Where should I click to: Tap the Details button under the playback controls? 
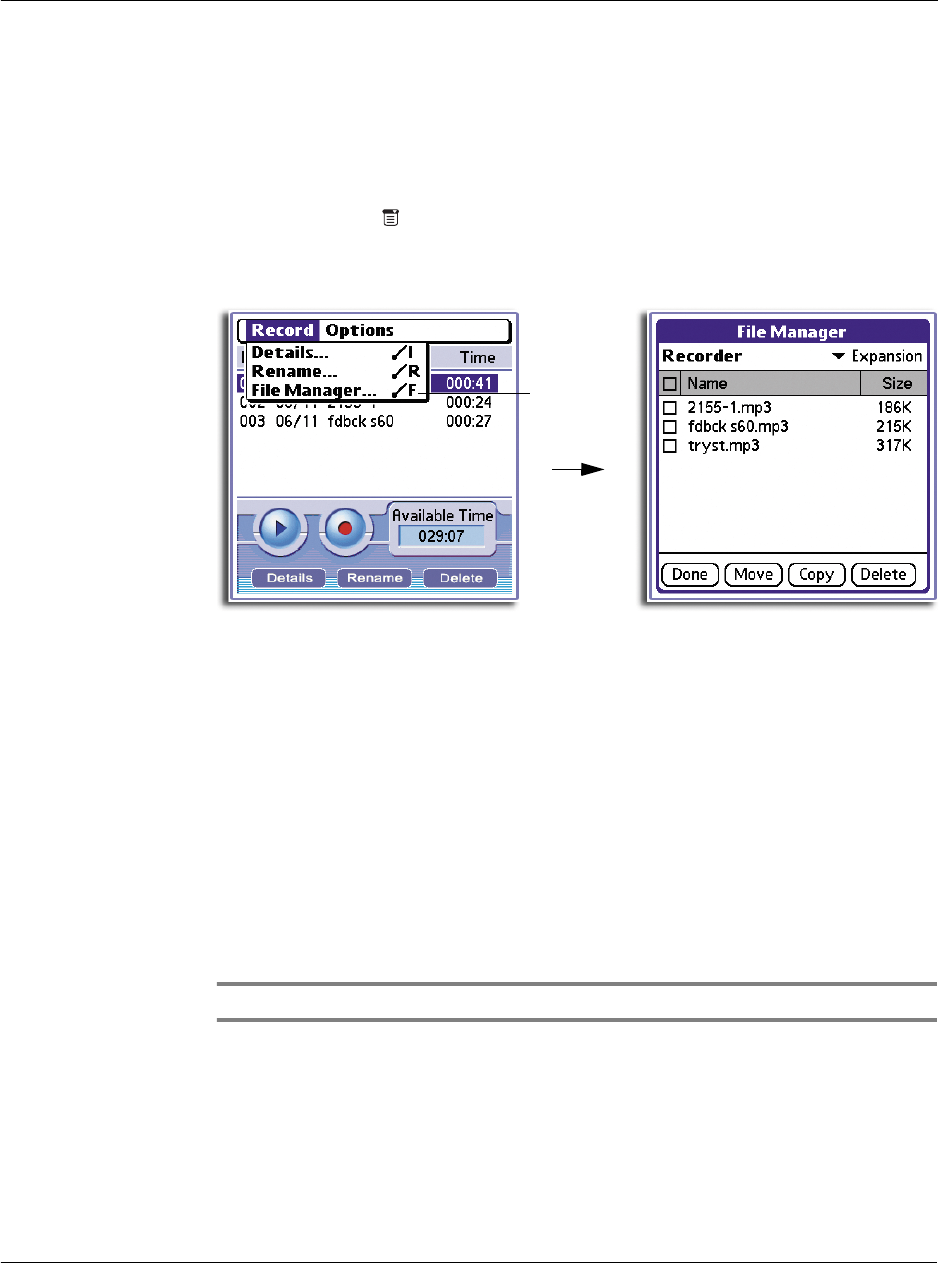289,578
